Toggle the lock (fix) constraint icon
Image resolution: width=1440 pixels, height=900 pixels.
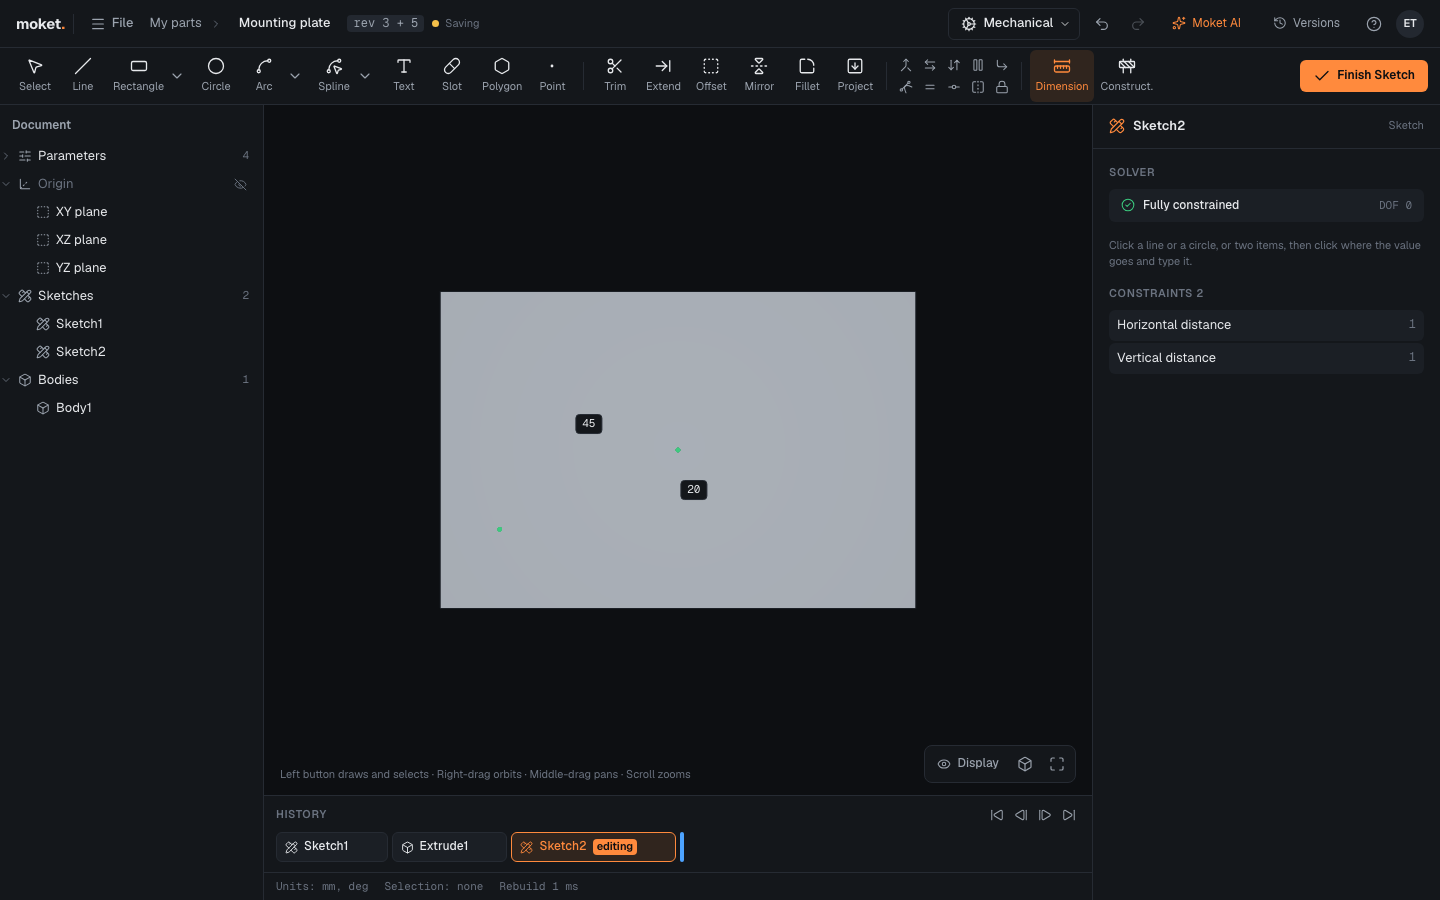1002,87
